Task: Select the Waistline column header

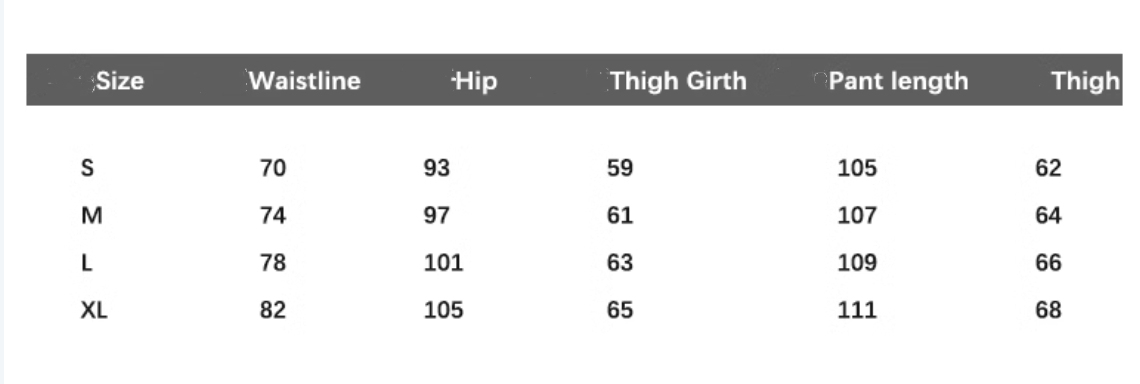Action: pyautogui.click(x=305, y=80)
